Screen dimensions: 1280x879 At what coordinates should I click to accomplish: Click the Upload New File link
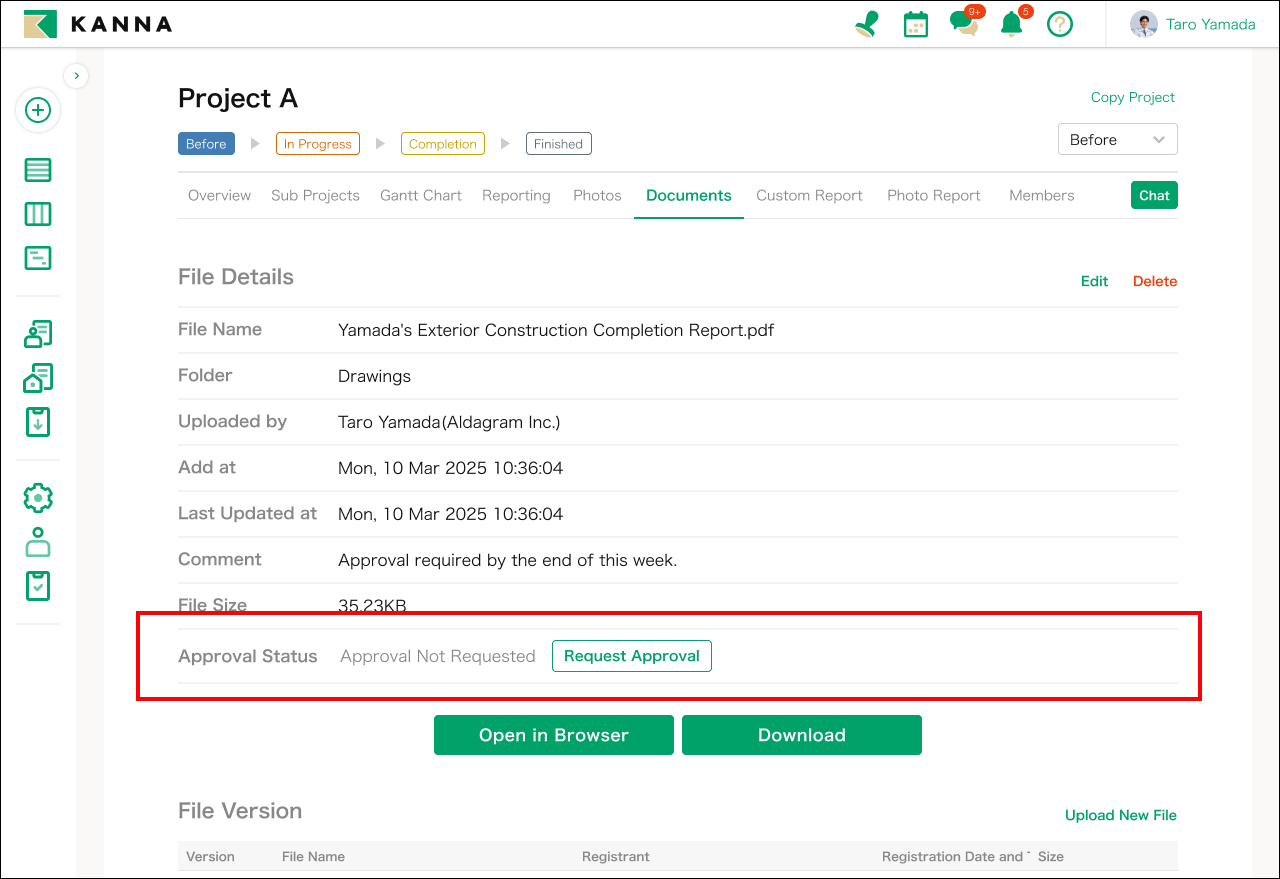click(x=1120, y=815)
